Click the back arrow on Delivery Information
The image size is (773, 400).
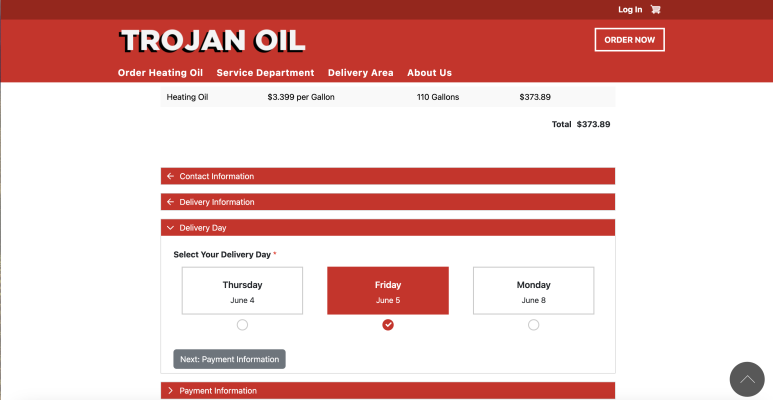click(x=170, y=202)
